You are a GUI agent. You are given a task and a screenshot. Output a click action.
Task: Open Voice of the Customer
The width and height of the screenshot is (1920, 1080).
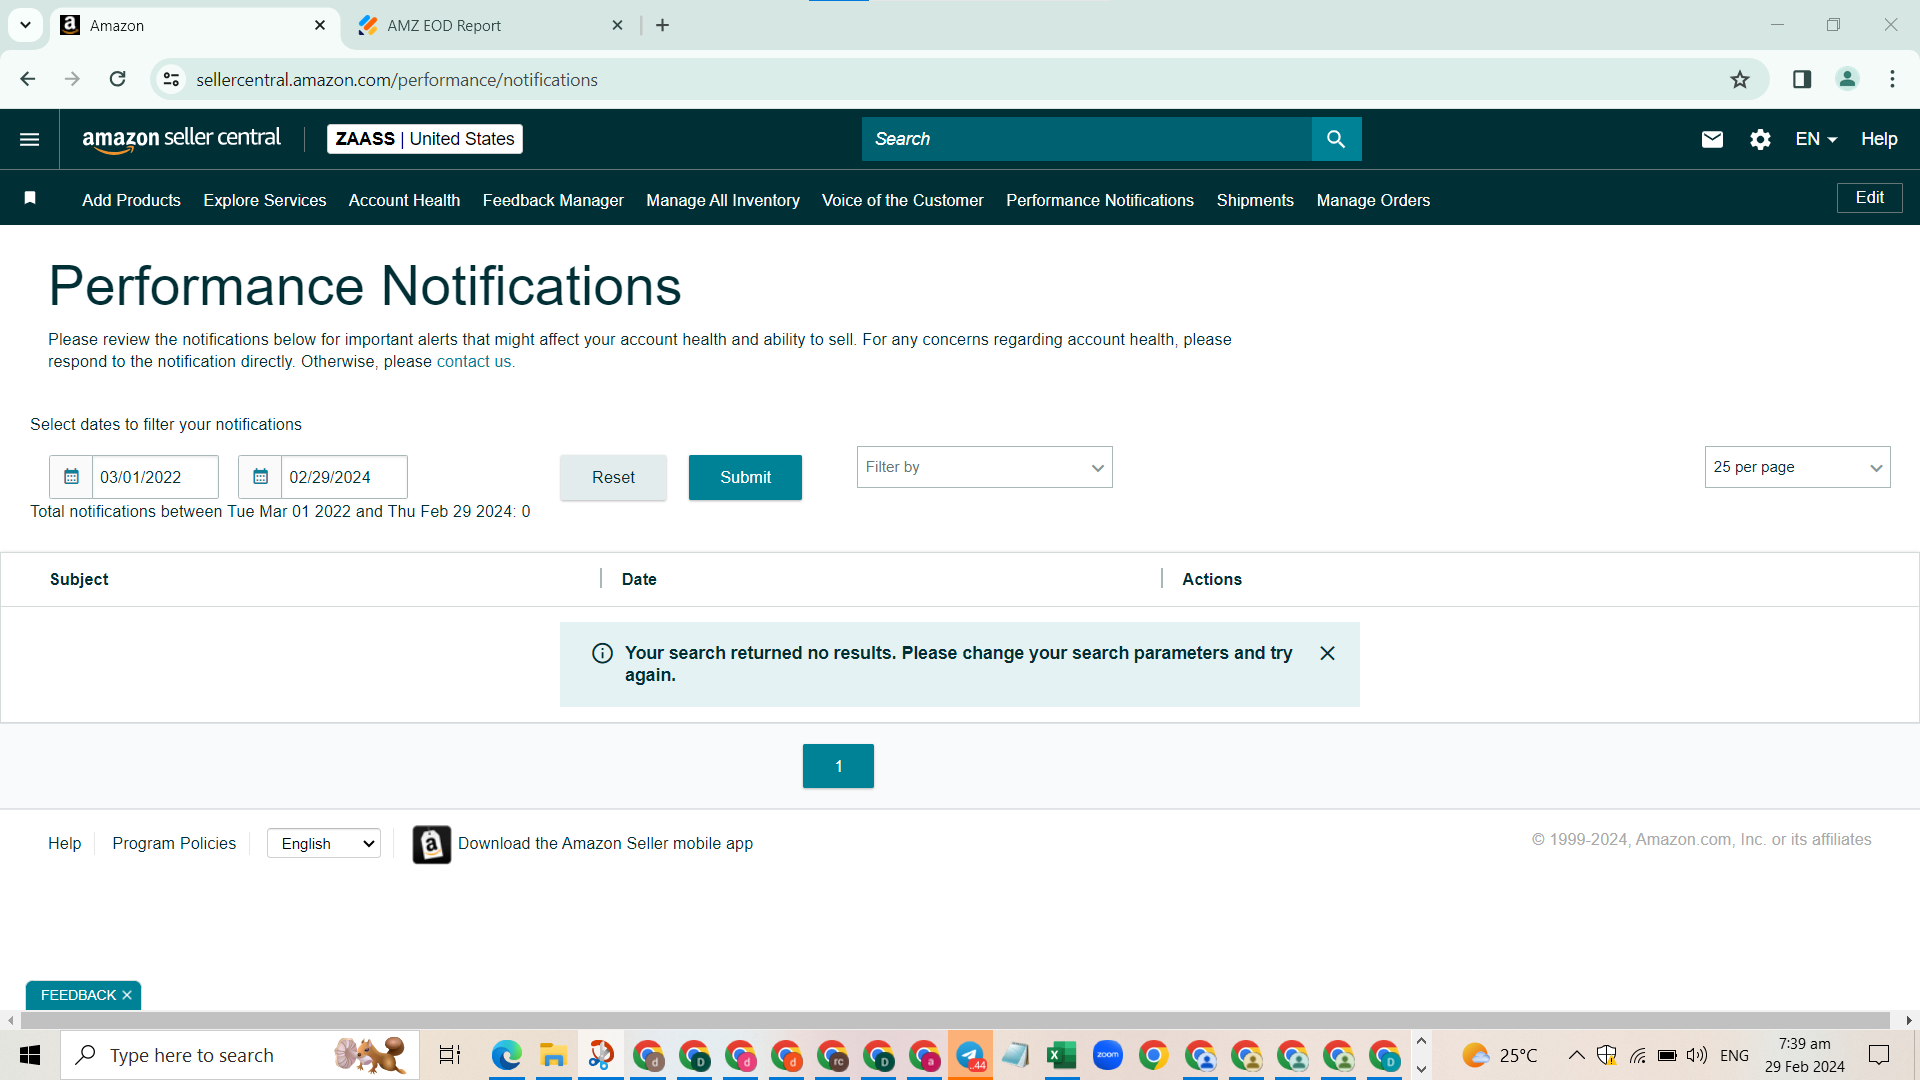tap(902, 200)
